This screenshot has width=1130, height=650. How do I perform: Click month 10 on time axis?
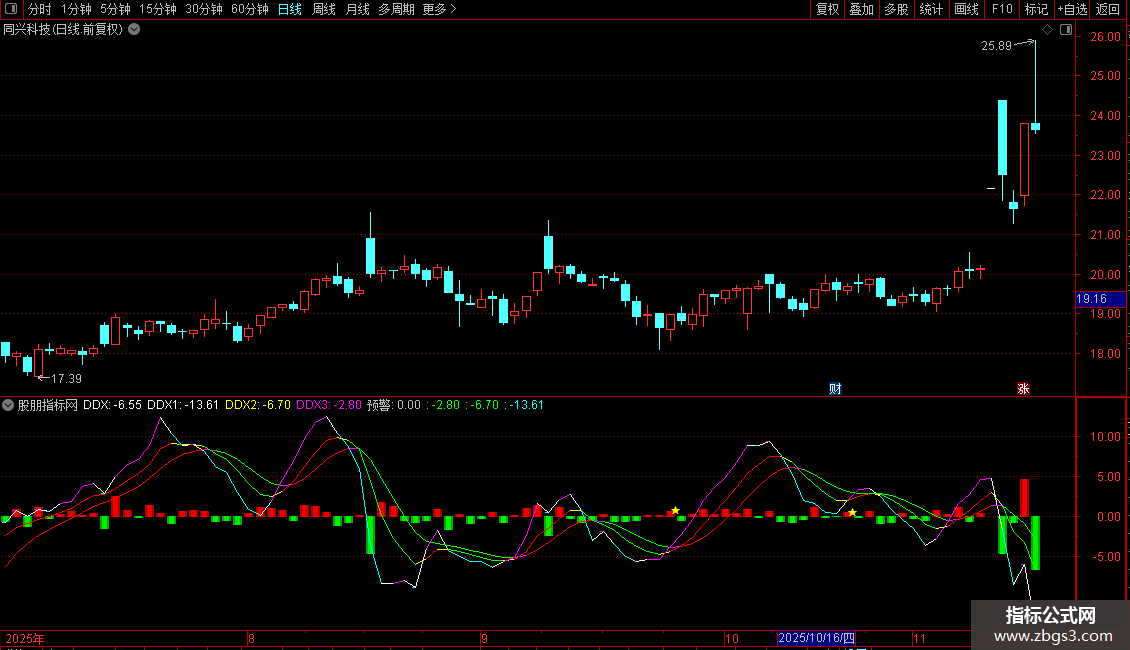click(x=731, y=638)
